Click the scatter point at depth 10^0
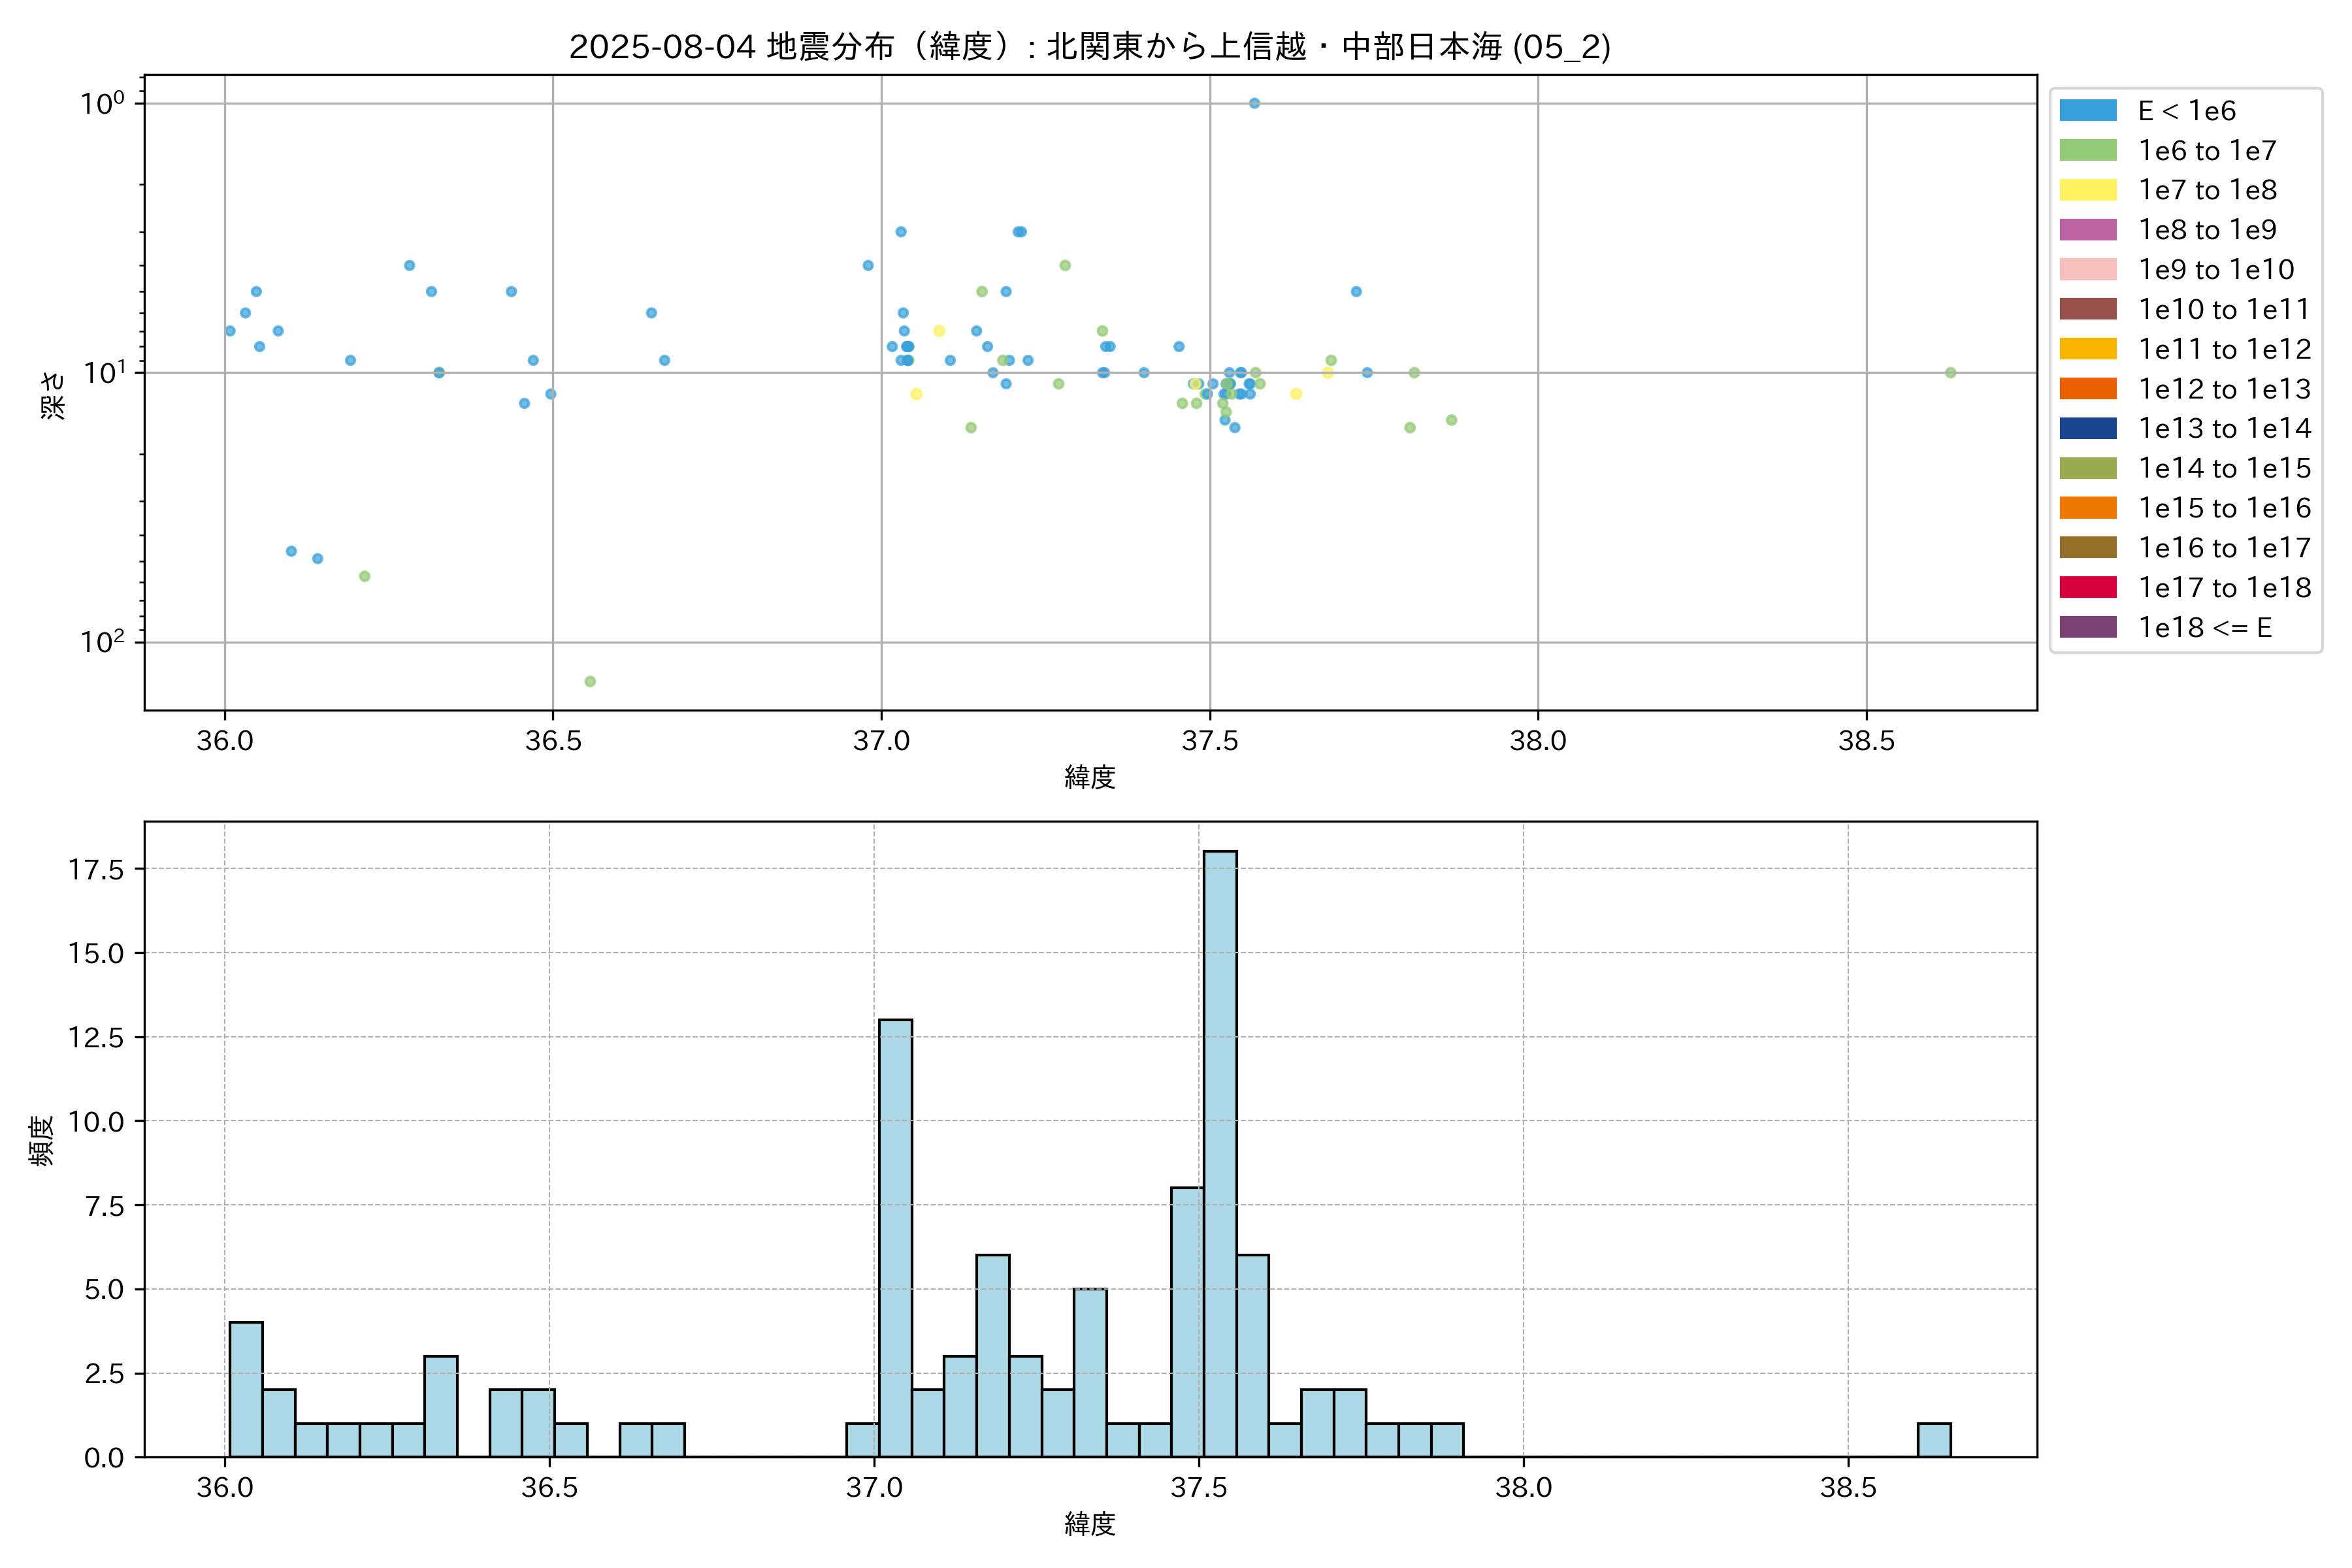 click(x=1254, y=103)
